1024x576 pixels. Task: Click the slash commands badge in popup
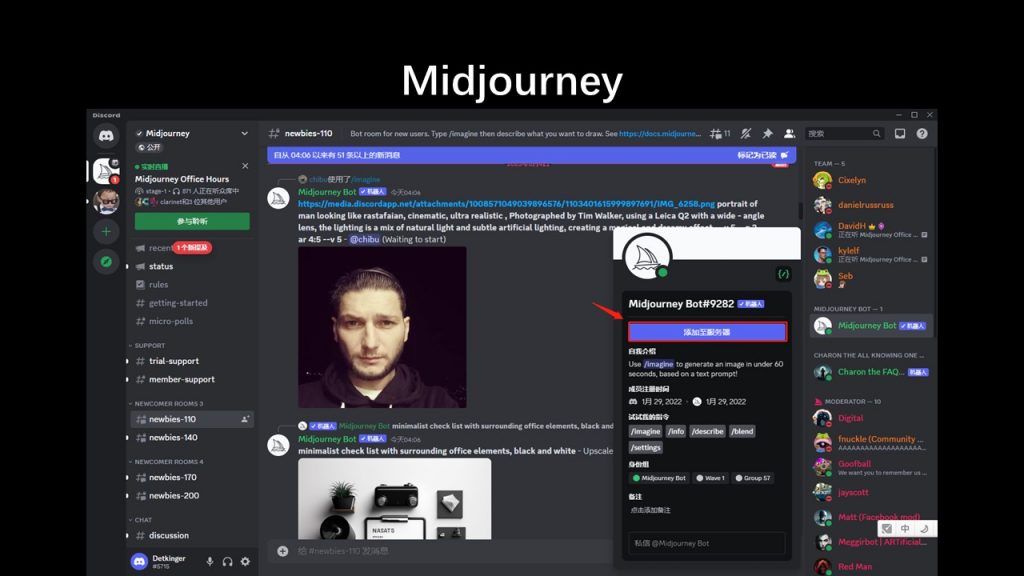(783, 274)
